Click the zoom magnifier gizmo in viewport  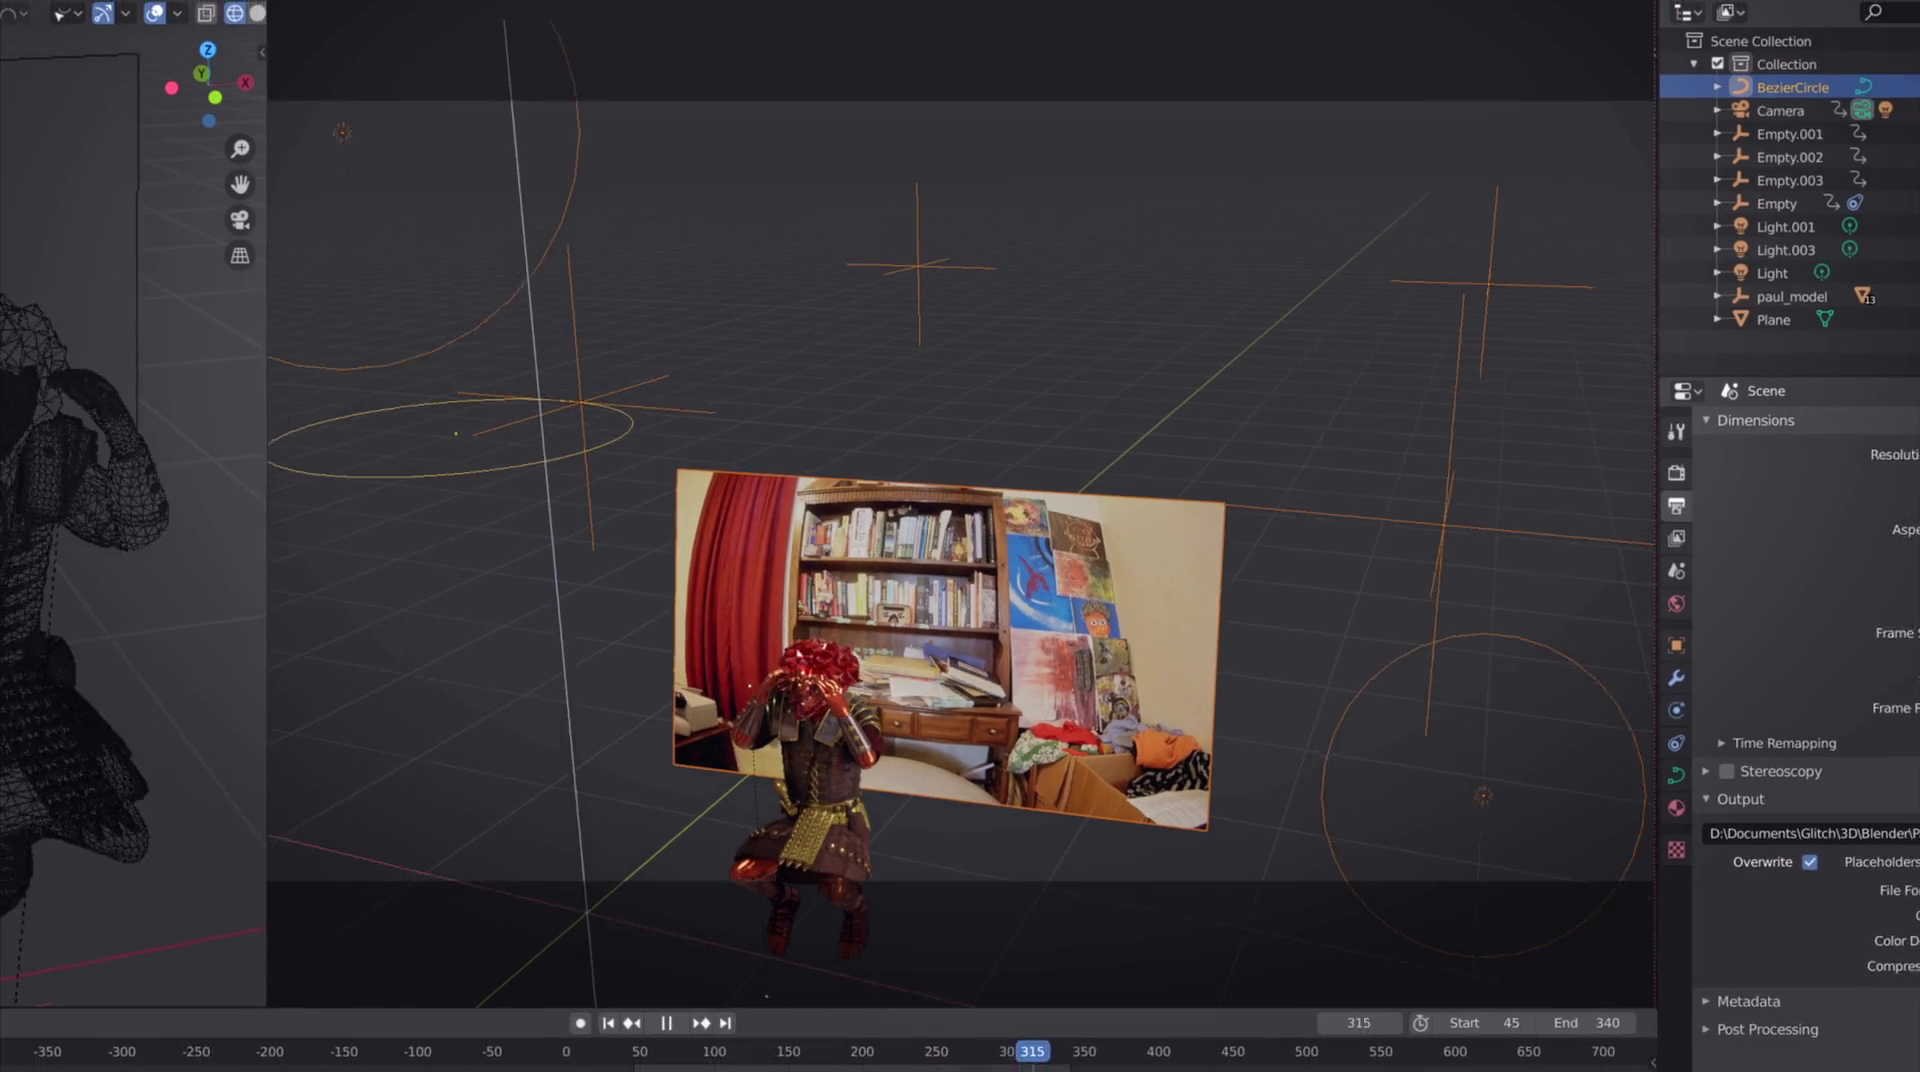tap(240, 149)
